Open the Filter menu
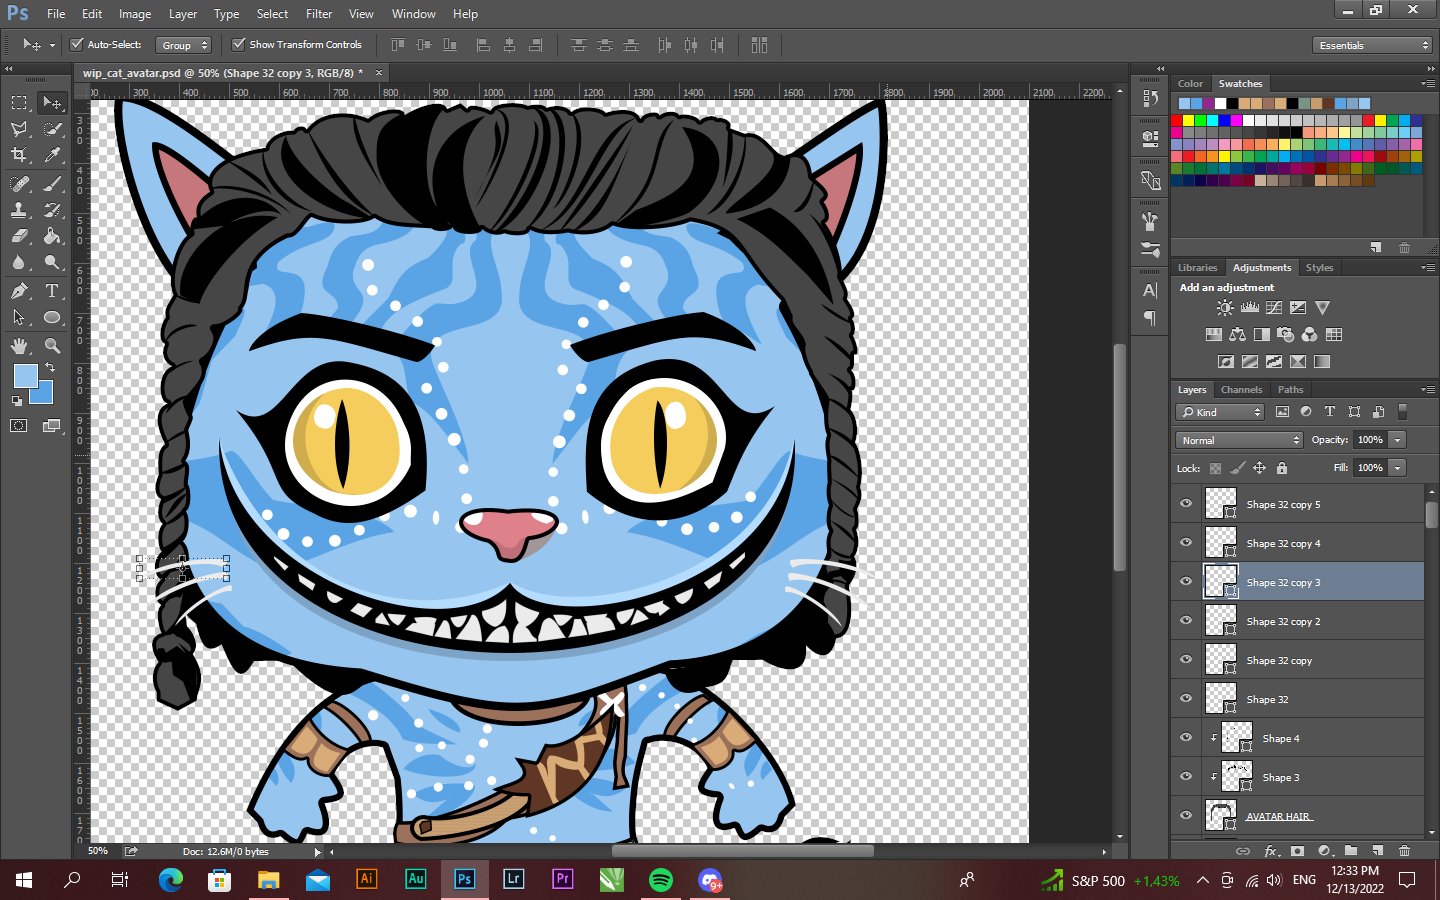This screenshot has height=900, width=1440. [319, 14]
